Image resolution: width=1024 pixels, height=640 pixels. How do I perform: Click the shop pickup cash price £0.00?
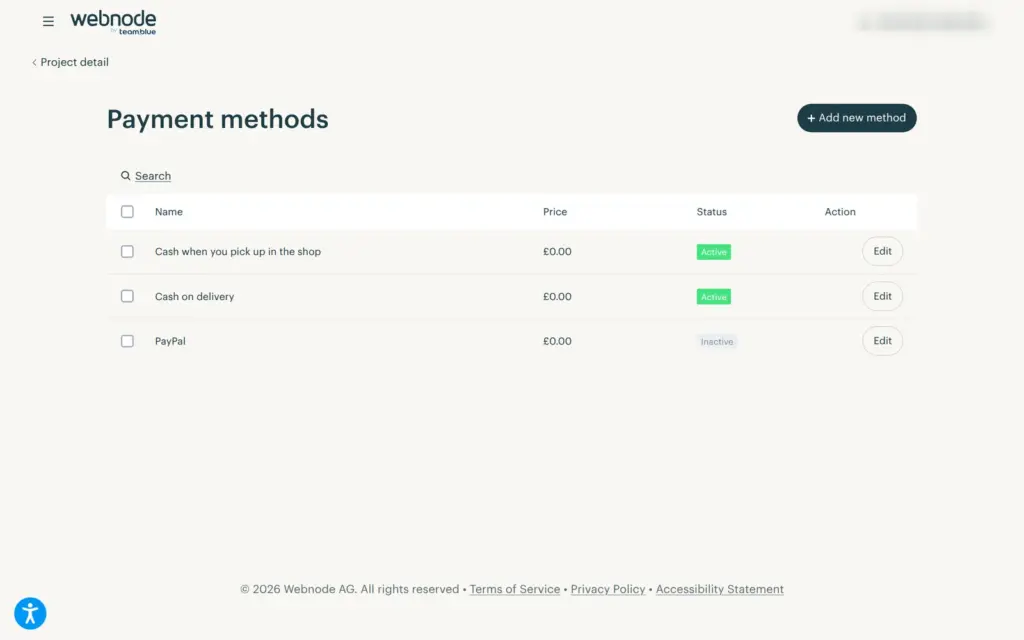tap(557, 251)
